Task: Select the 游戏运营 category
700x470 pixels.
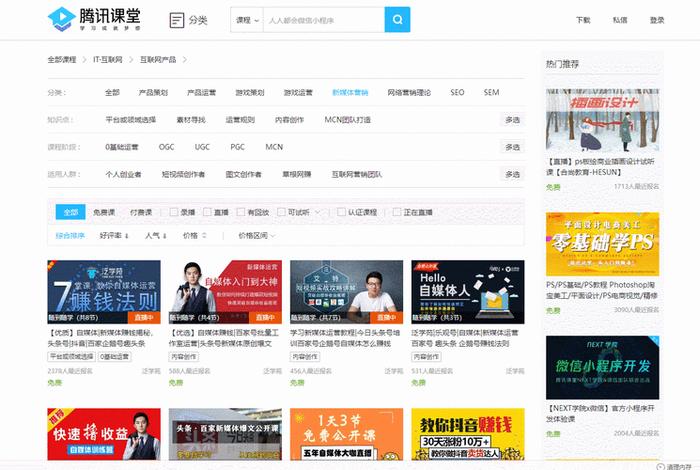Action: point(298,92)
